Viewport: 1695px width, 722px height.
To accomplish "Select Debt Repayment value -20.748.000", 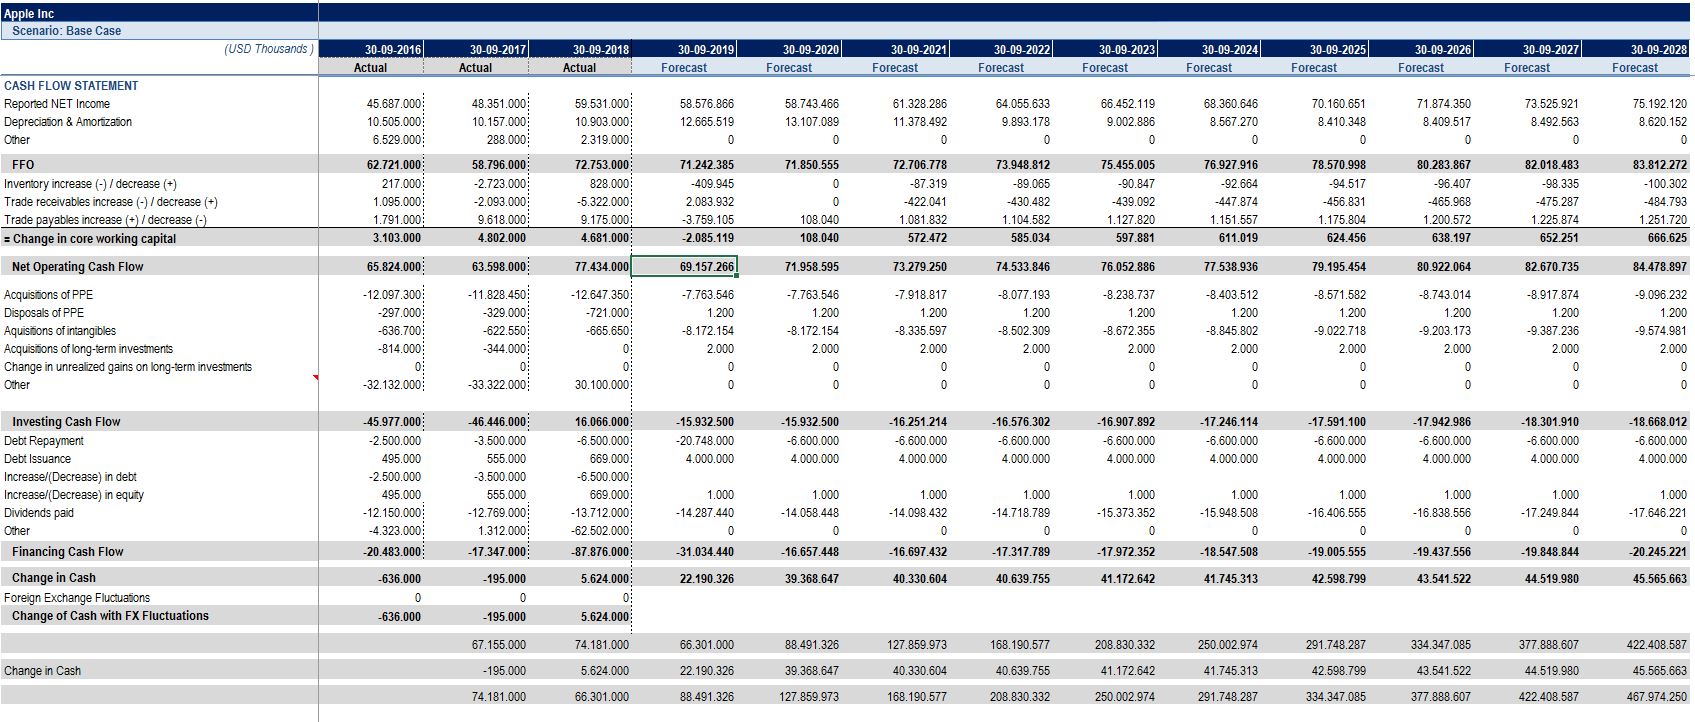I will (704, 441).
